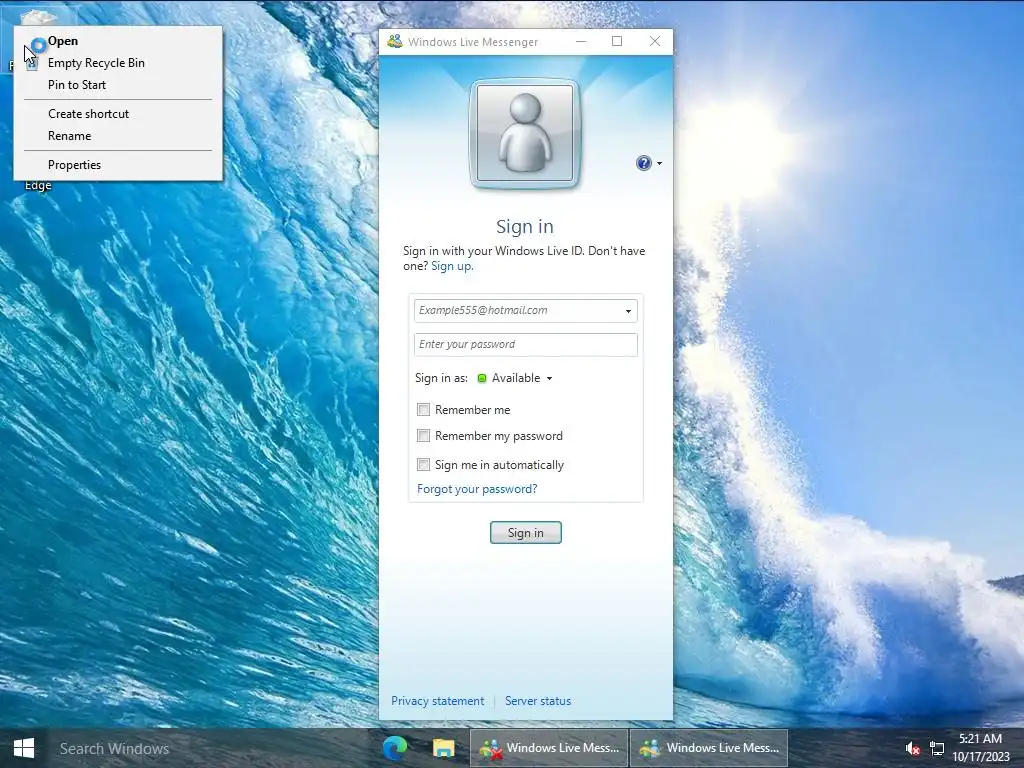Focus the password field
The width and height of the screenshot is (1024, 768).
525,345
